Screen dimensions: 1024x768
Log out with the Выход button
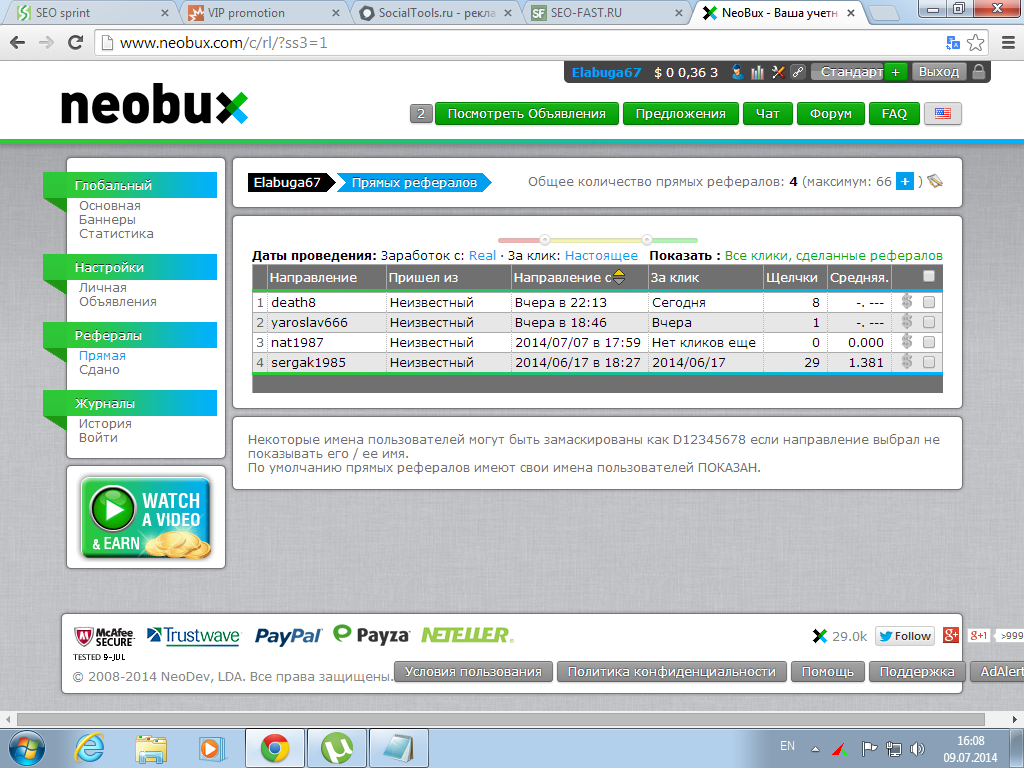click(938, 72)
